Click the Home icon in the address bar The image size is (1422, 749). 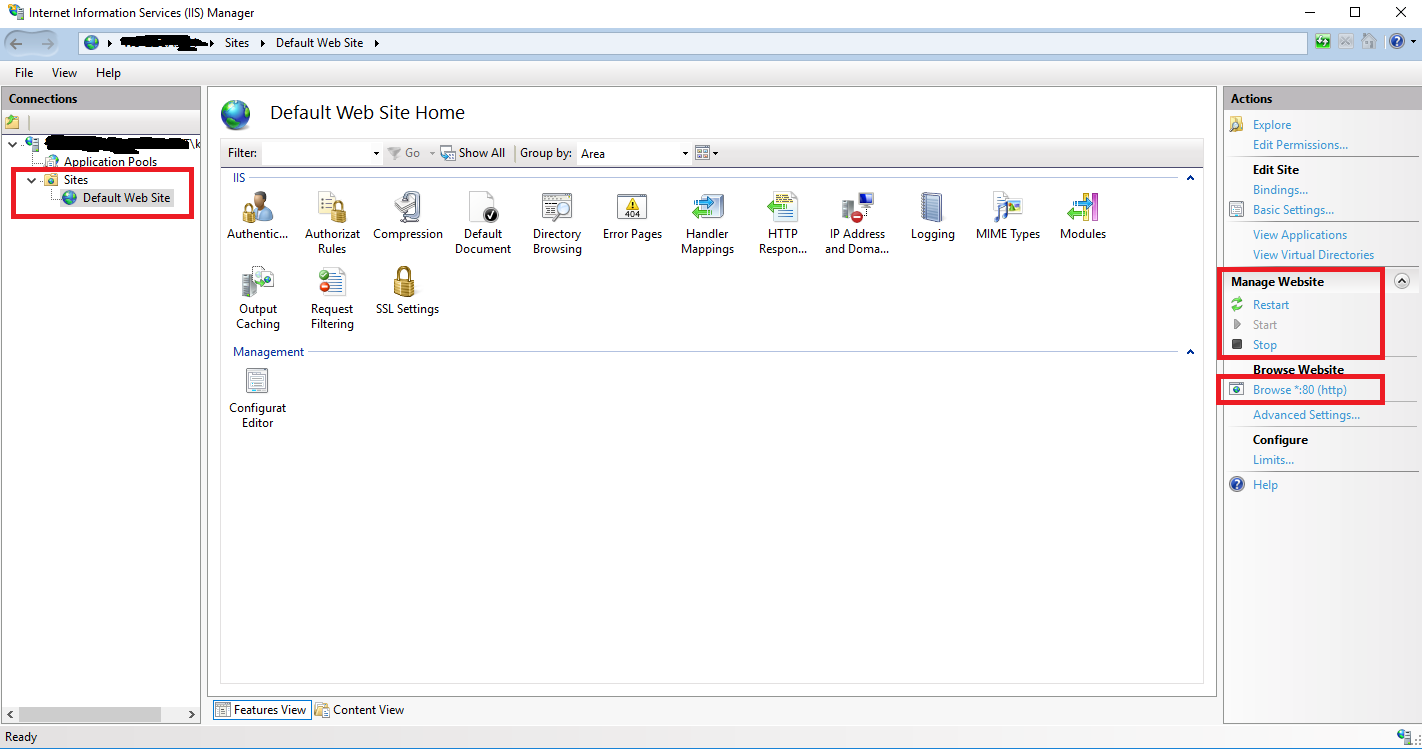(x=1369, y=42)
